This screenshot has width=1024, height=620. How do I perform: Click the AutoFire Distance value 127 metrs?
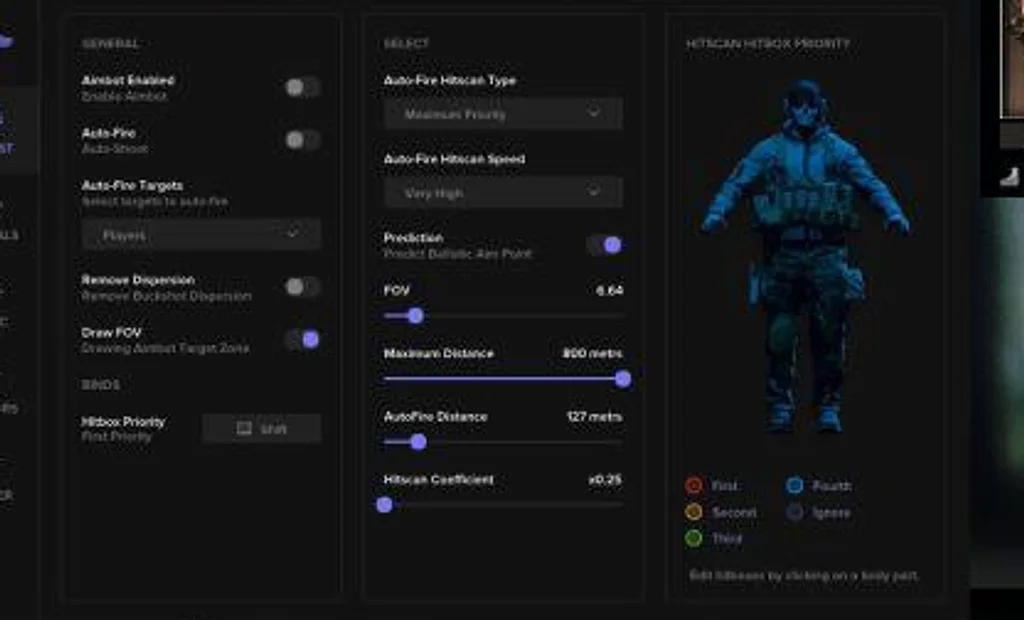[594, 416]
